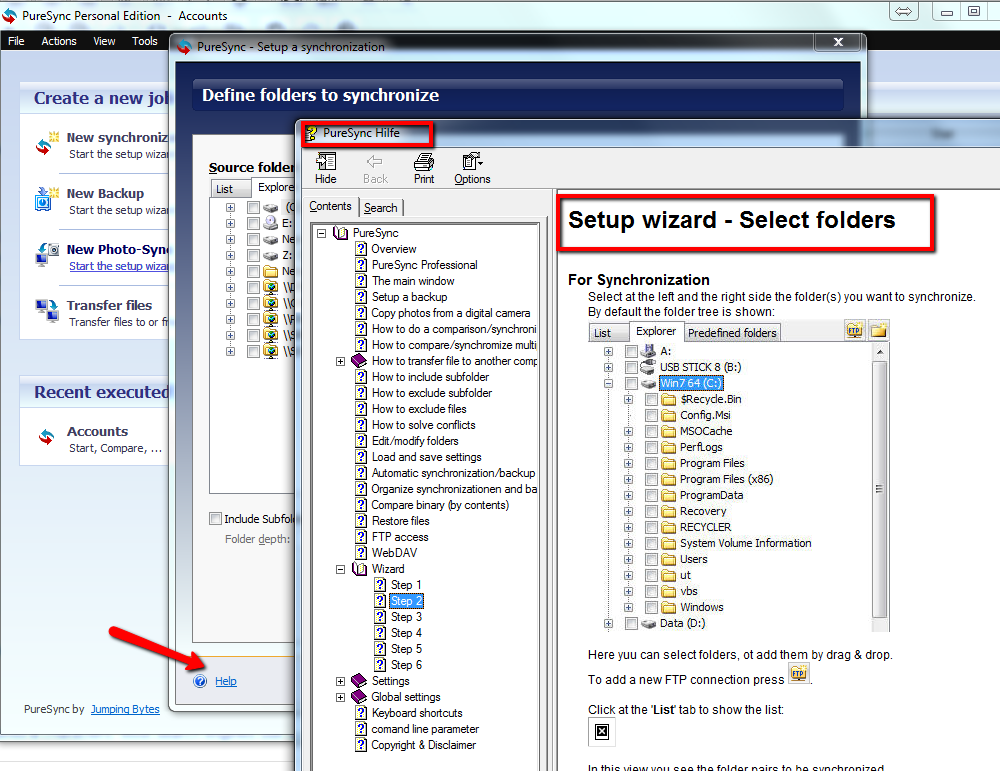This screenshot has height=771, width=1000.
Task: Toggle the Include Subfolders checkbox
Action: click(x=216, y=518)
